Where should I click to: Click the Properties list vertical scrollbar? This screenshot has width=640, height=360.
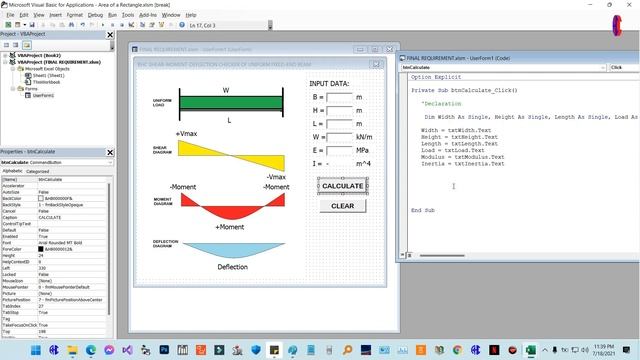[109, 249]
